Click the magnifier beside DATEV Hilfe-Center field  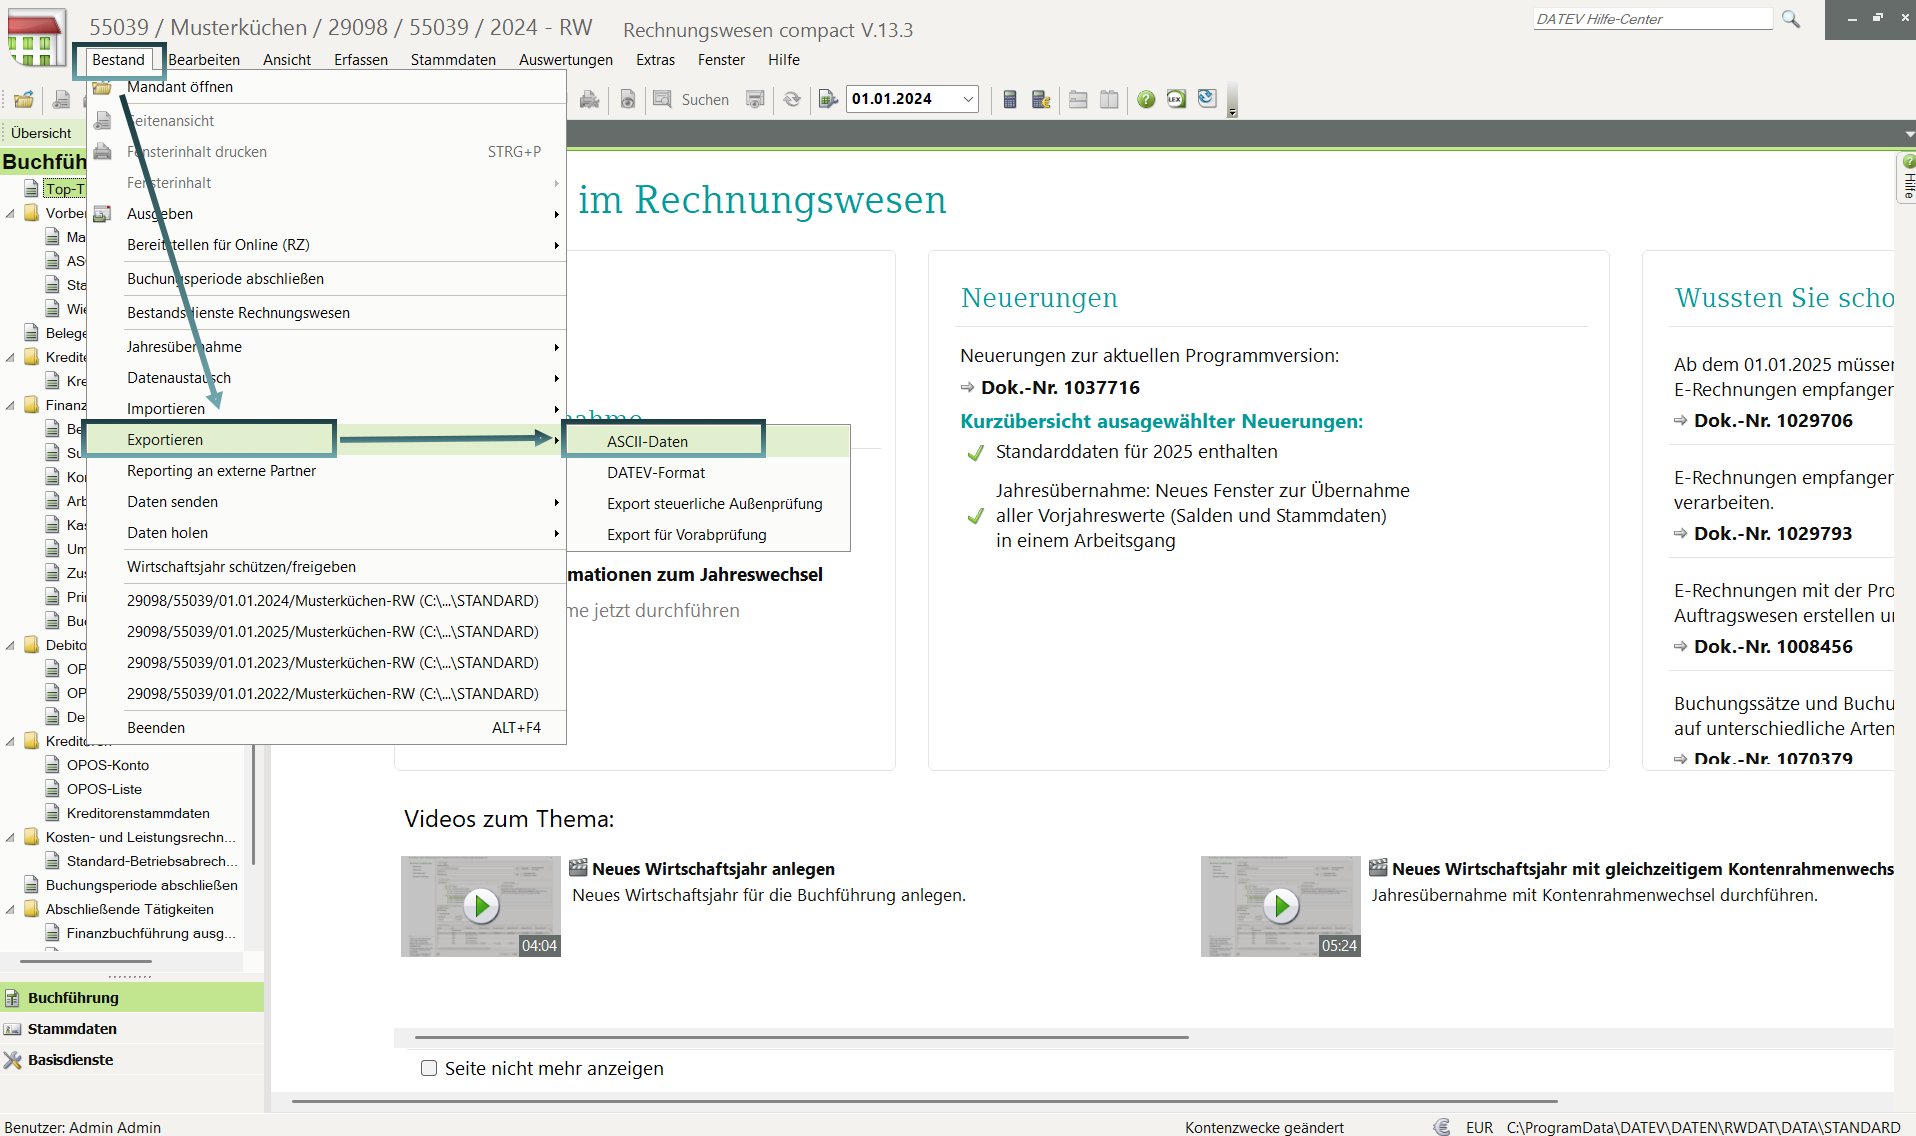[1790, 18]
